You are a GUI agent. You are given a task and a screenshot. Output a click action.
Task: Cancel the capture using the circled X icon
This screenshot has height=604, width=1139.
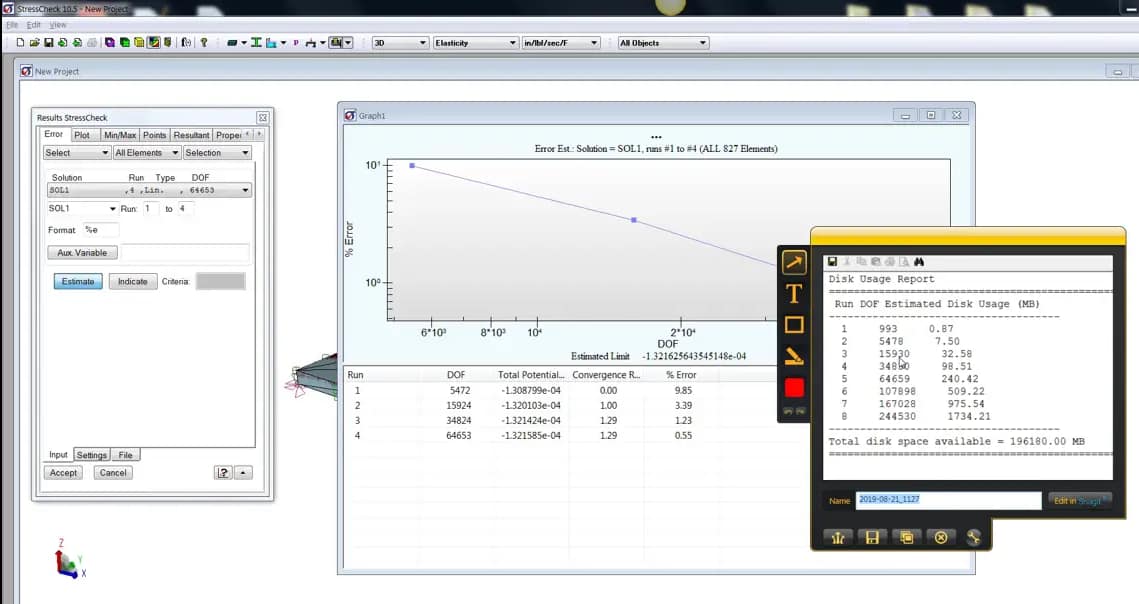click(940, 537)
